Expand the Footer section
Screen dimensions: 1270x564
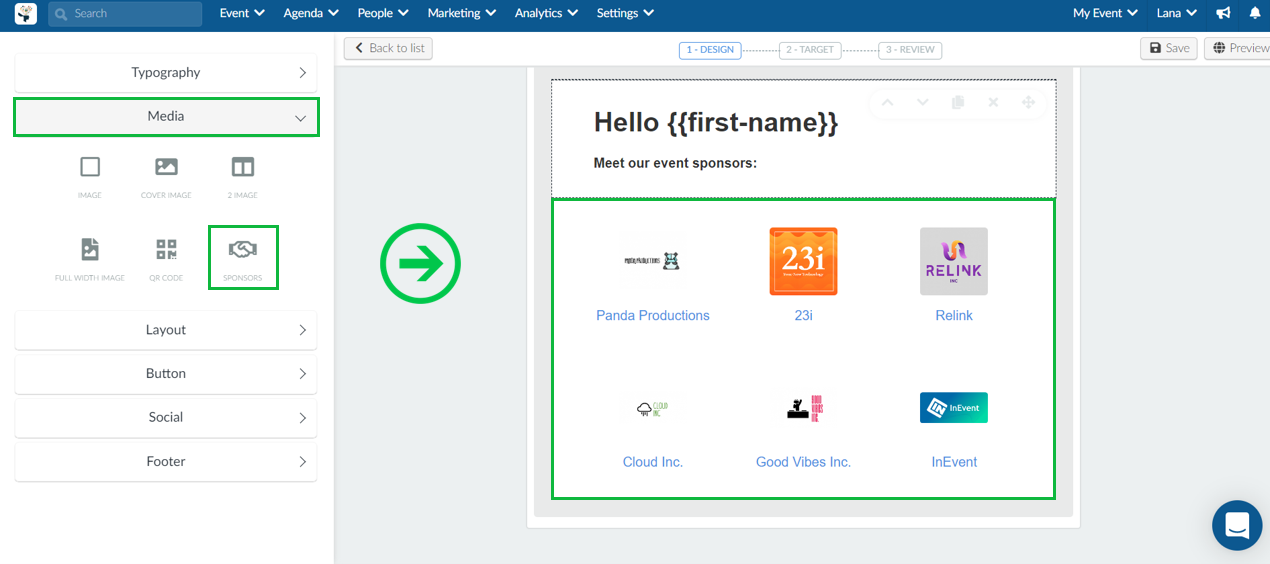(x=166, y=462)
